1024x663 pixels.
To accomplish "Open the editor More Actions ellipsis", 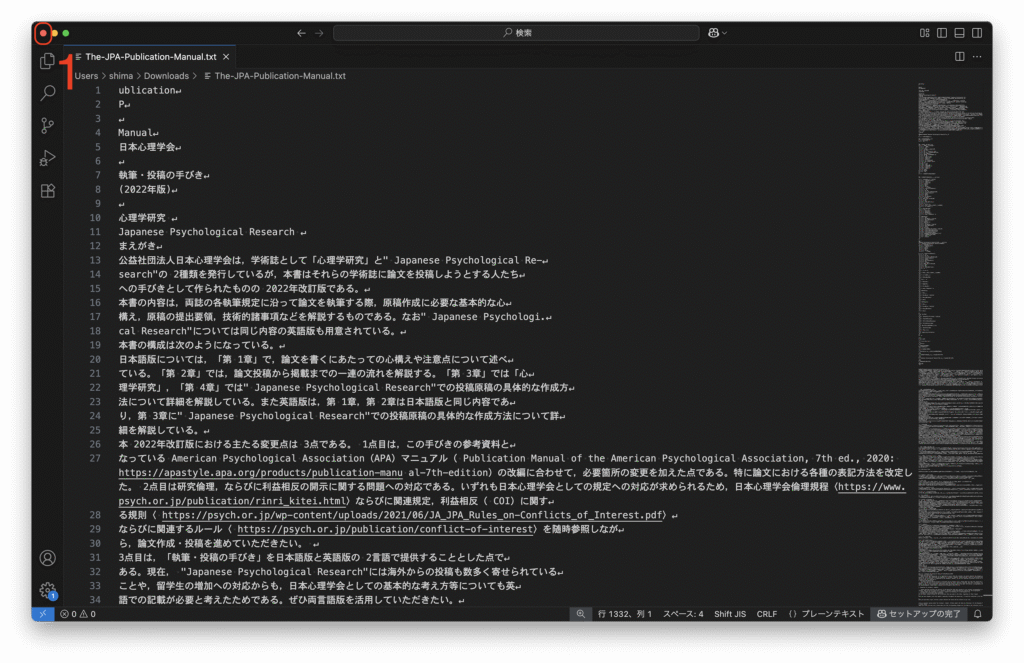I will [x=977, y=57].
